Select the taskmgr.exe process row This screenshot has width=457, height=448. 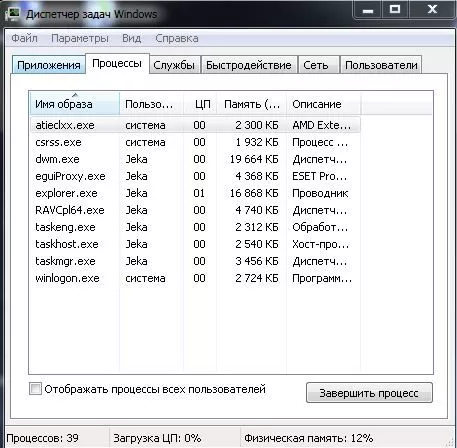point(195,261)
